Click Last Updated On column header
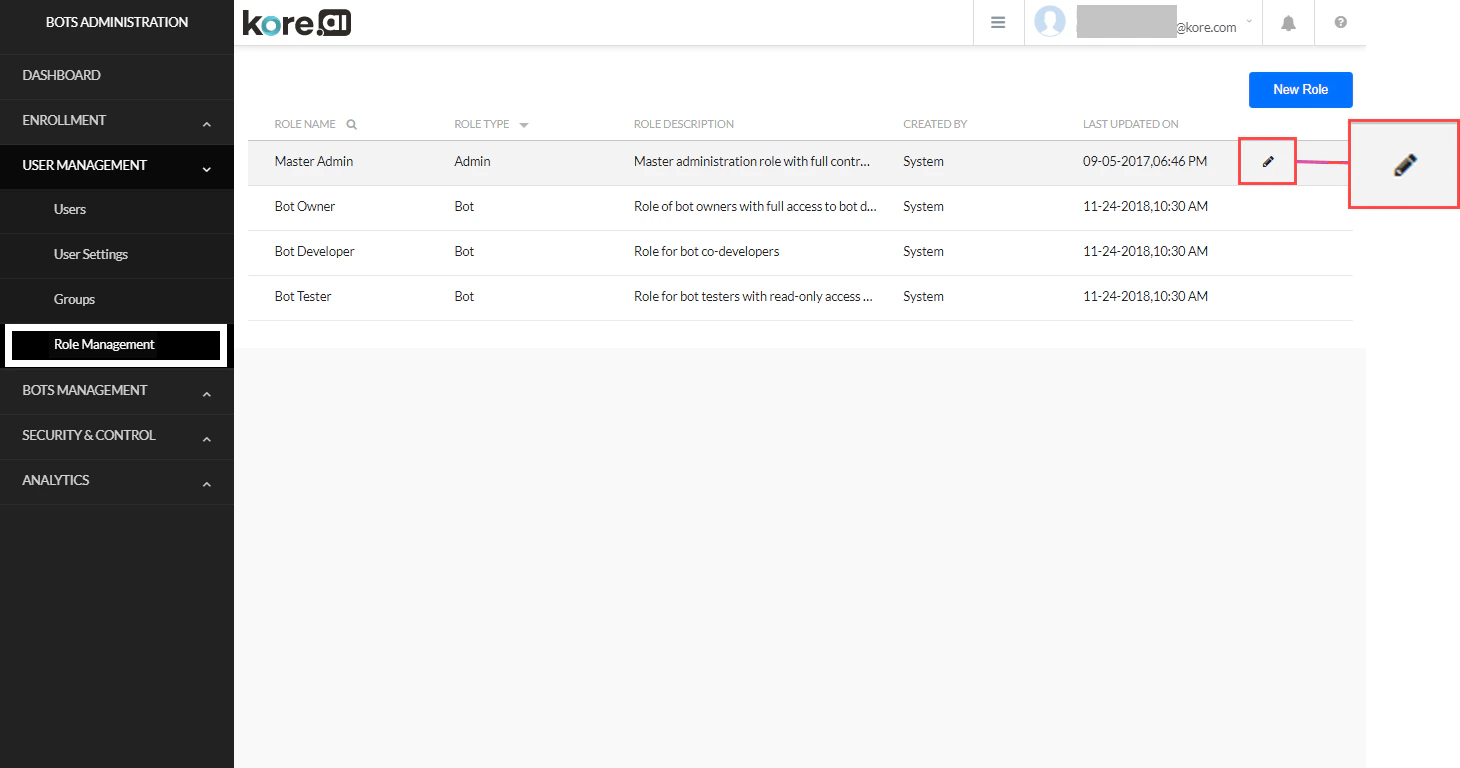 [1131, 124]
